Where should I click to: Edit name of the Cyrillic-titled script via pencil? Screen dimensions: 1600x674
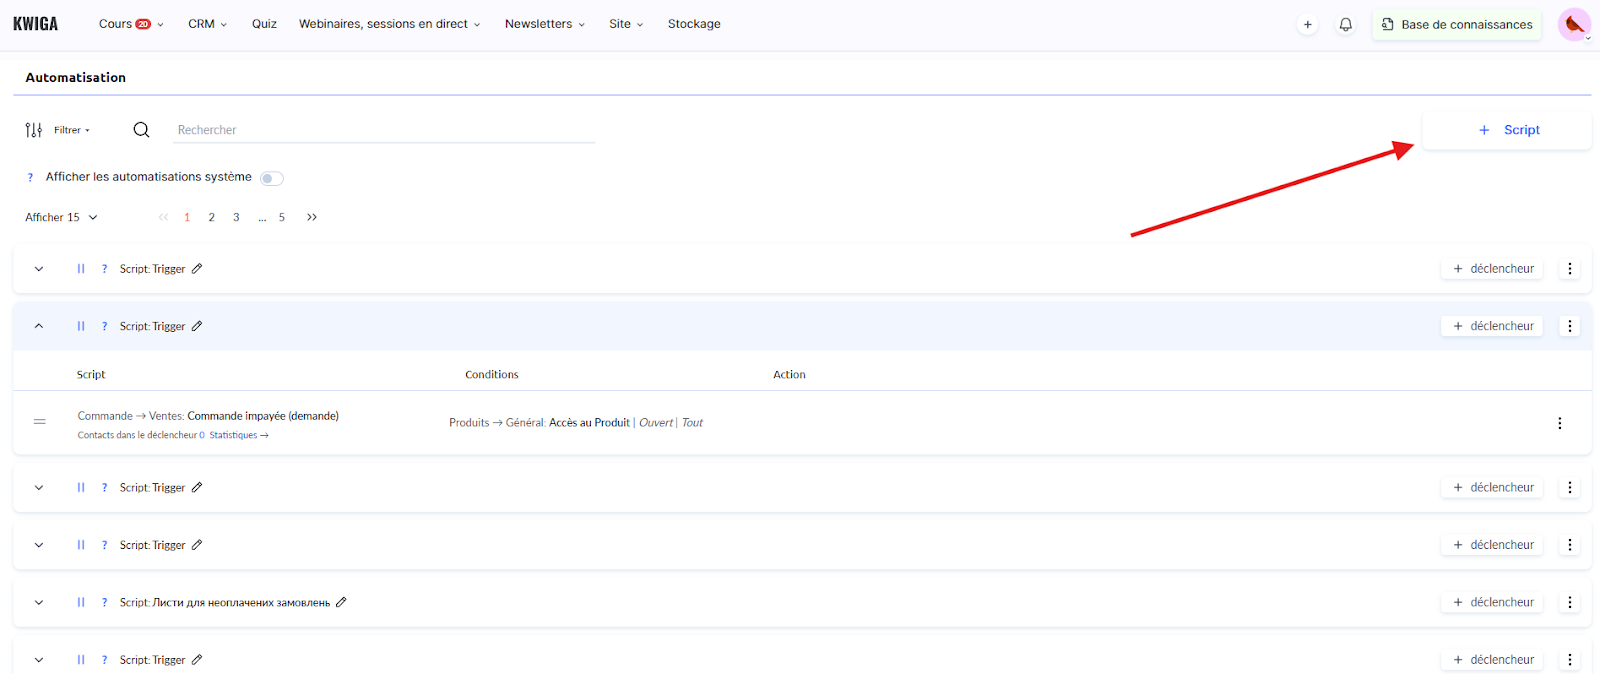point(341,602)
